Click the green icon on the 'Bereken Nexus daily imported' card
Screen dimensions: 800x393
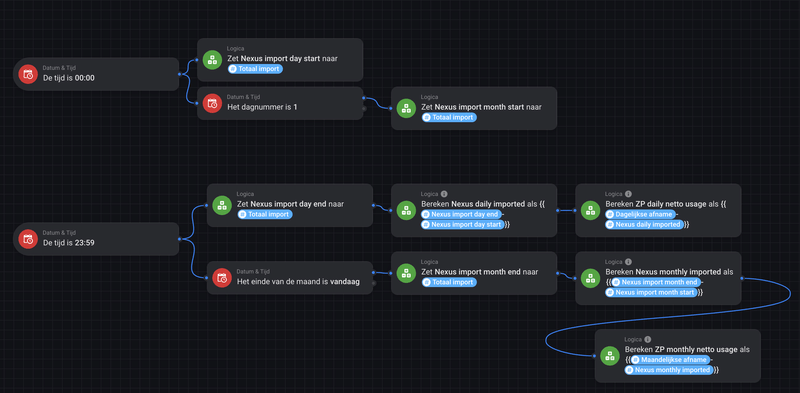(x=406, y=210)
